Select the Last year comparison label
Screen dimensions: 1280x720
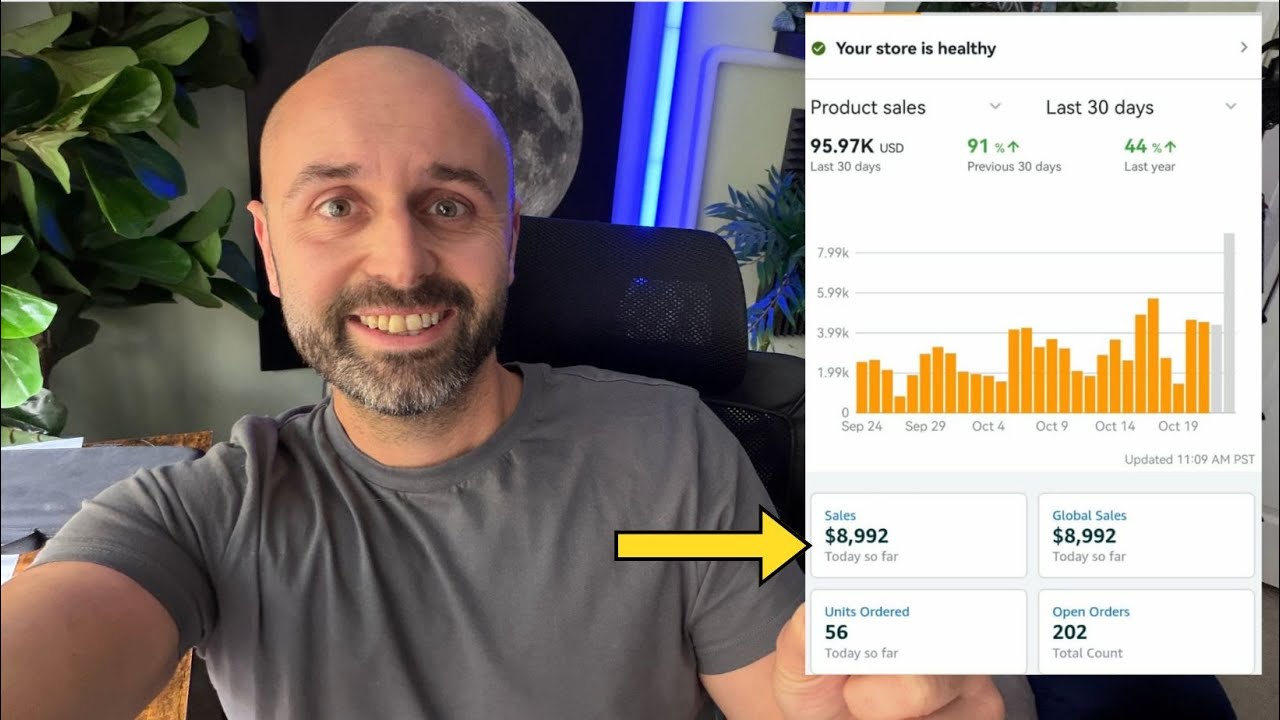coord(1150,167)
